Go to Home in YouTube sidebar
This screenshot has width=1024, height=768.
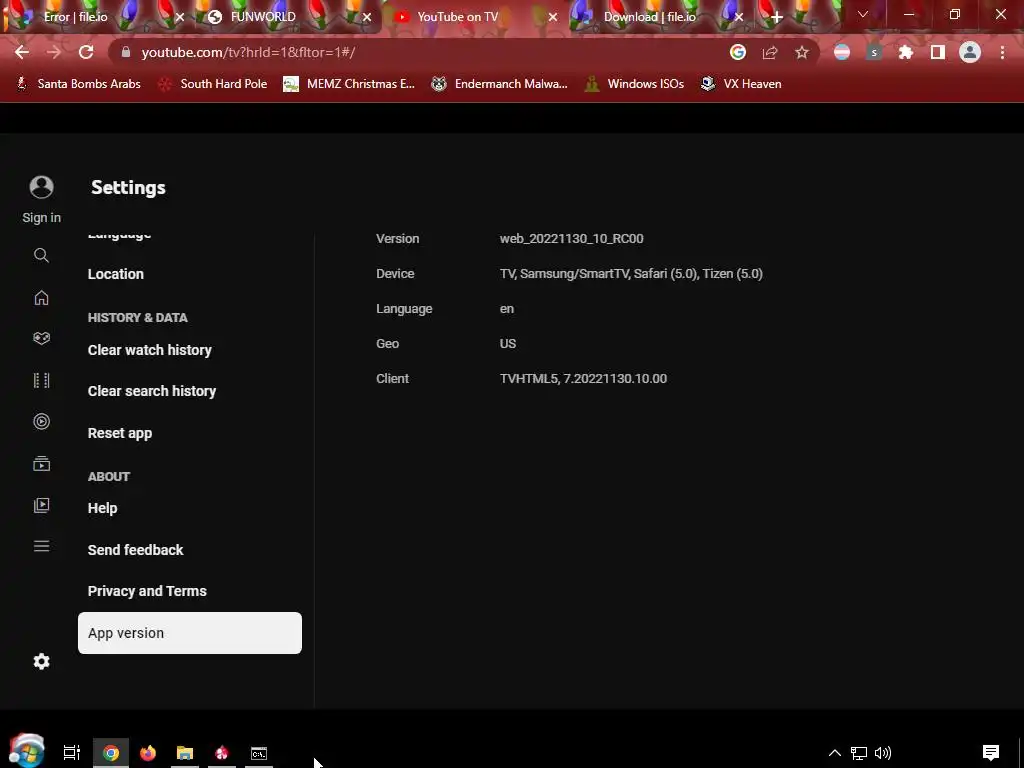click(41, 298)
